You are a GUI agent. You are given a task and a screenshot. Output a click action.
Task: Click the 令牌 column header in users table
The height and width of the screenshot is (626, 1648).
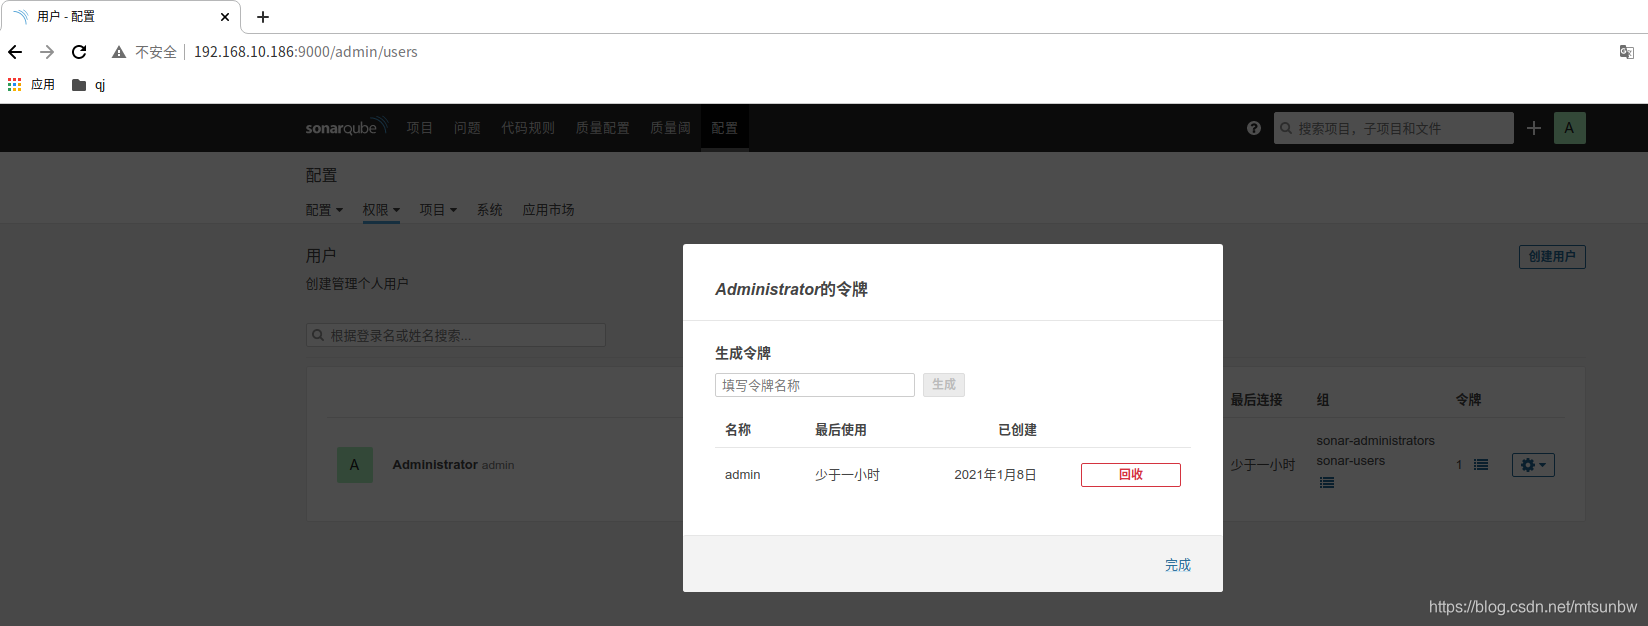pyautogui.click(x=1468, y=400)
